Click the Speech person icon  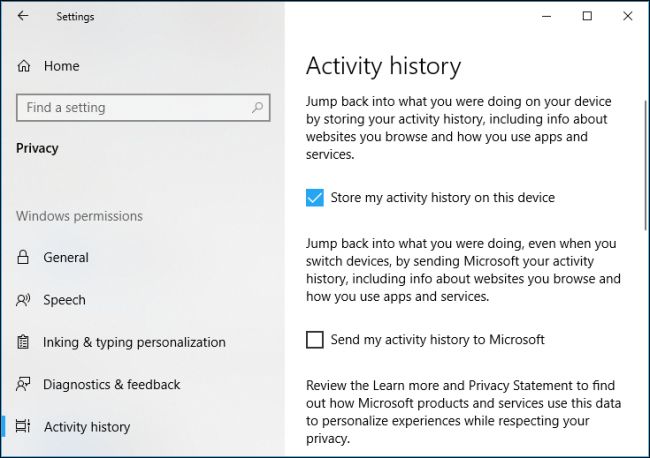(23, 300)
